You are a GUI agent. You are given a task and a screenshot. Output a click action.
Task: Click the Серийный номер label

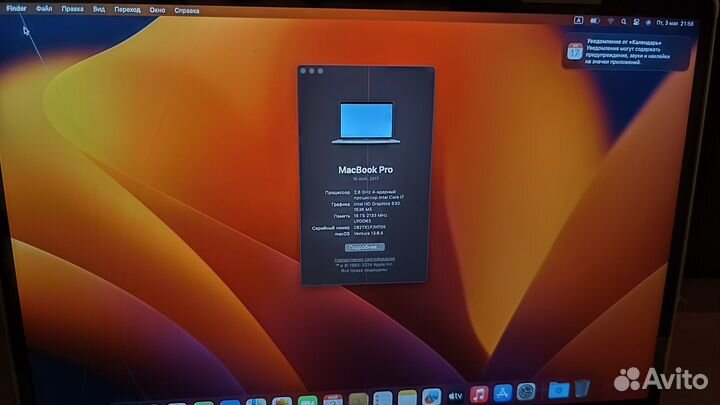[331, 228]
